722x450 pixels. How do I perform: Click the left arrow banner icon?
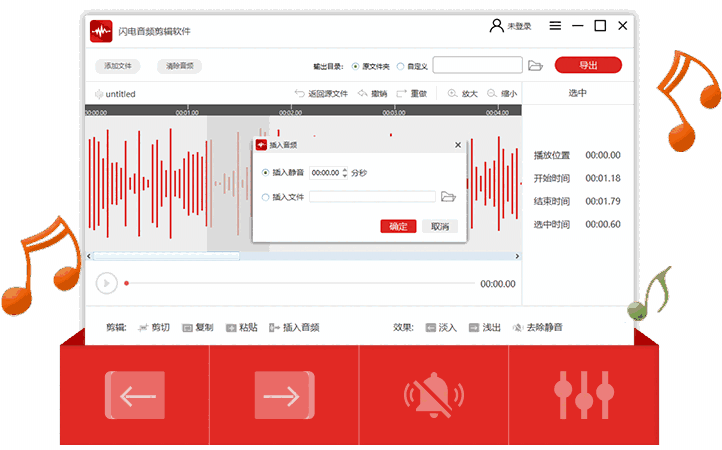point(135,395)
